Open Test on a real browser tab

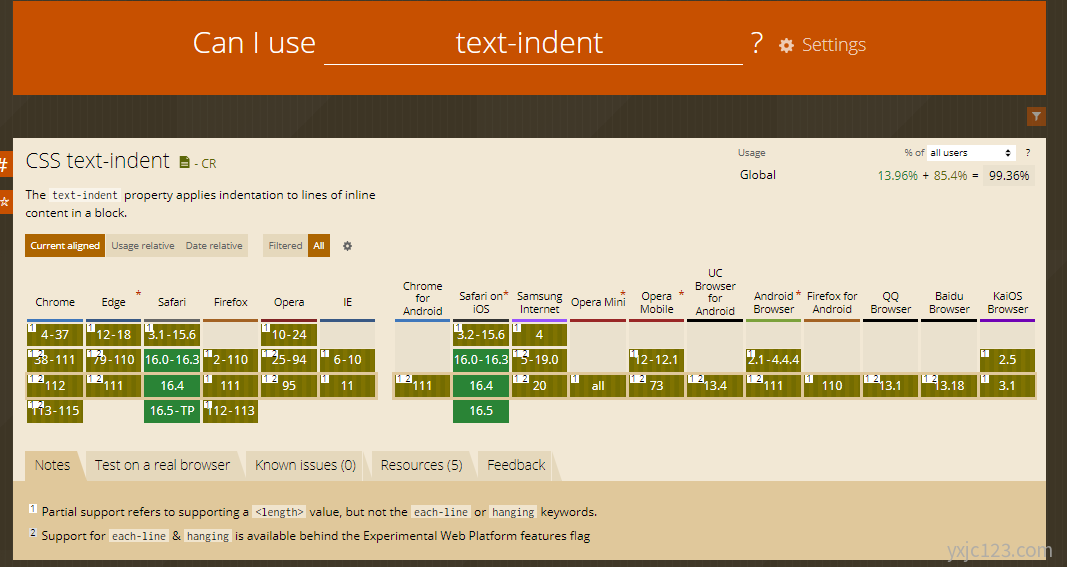coord(162,465)
